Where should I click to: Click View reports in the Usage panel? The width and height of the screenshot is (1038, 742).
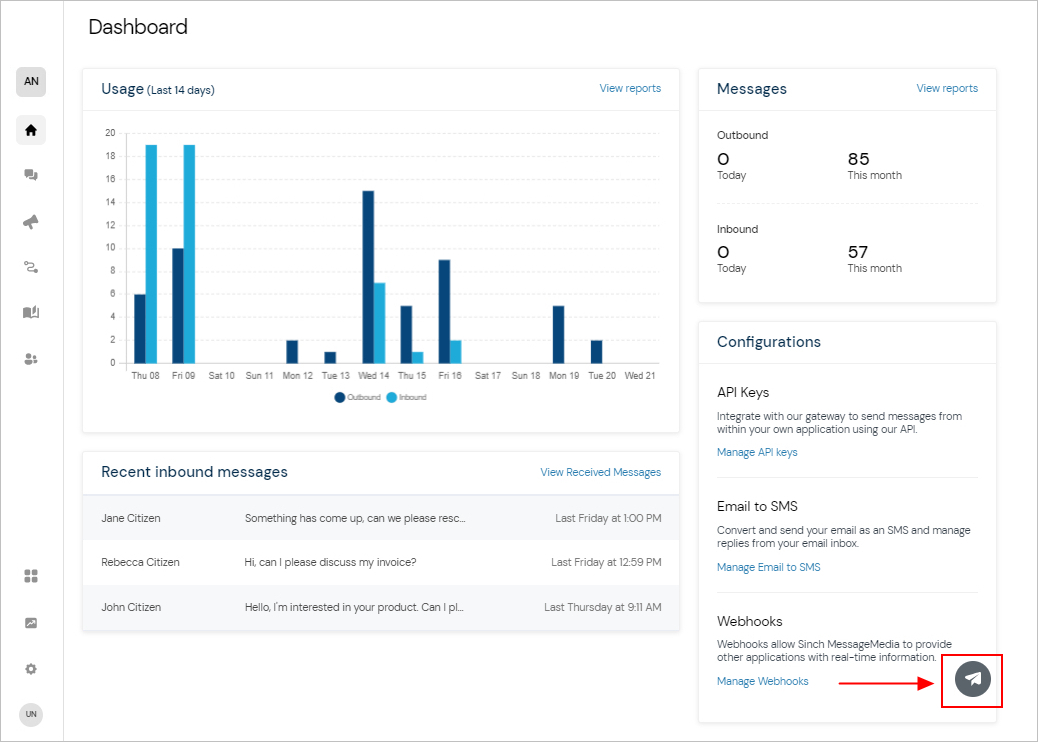coord(630,88)
